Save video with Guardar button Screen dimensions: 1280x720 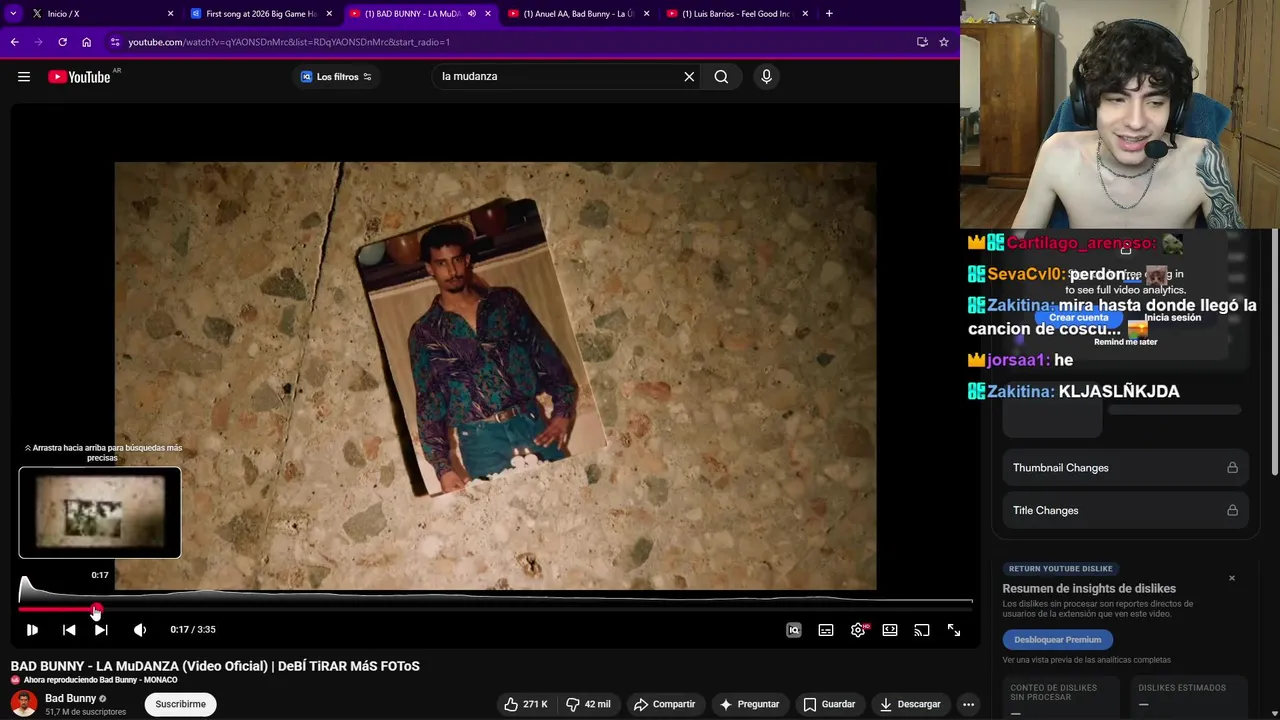[x=829, y=704]
